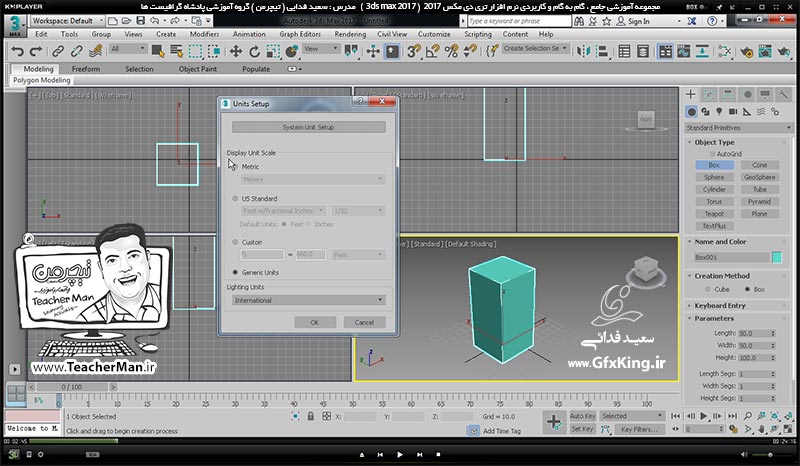Select the Inches default units radio
The height and width of the screenshot is (466, 800).
[308, 224]
